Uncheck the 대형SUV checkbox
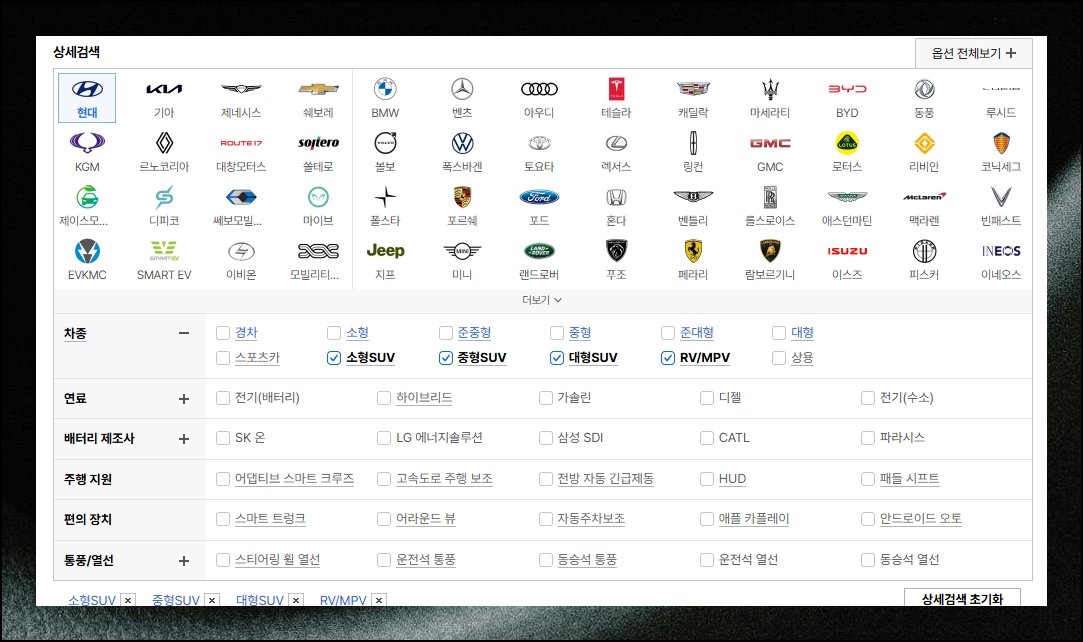 pos(557,358)
